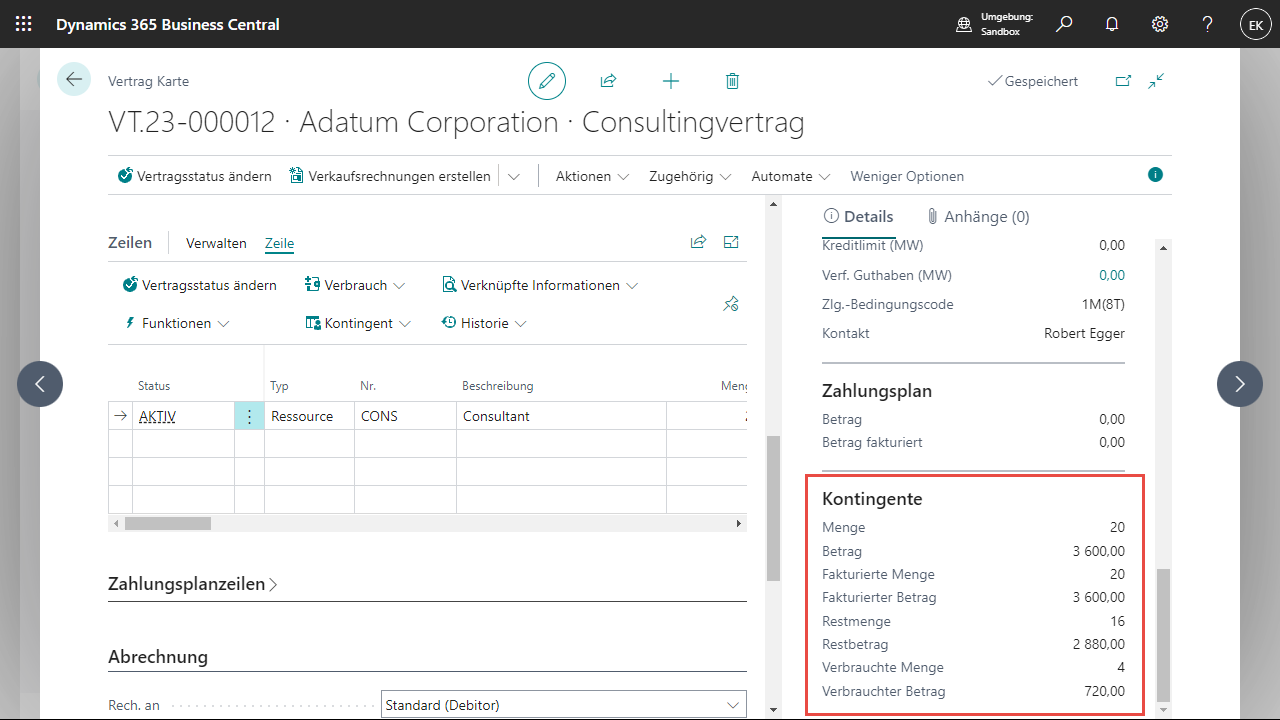Image resolution: width=1280 pixels, height=720 pixels.
Task: Click the Ressource type cell
Action: [x=309, y=416]
